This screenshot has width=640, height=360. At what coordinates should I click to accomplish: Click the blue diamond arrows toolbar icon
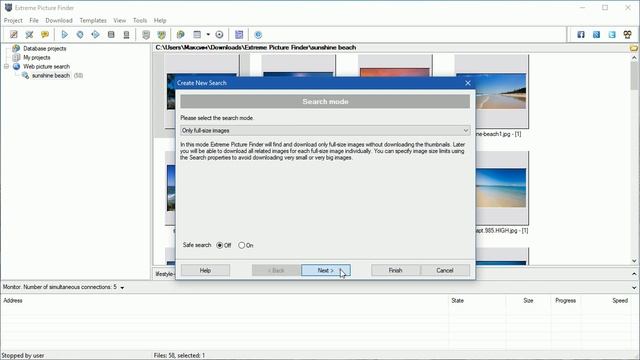click(x=96, y=35)
